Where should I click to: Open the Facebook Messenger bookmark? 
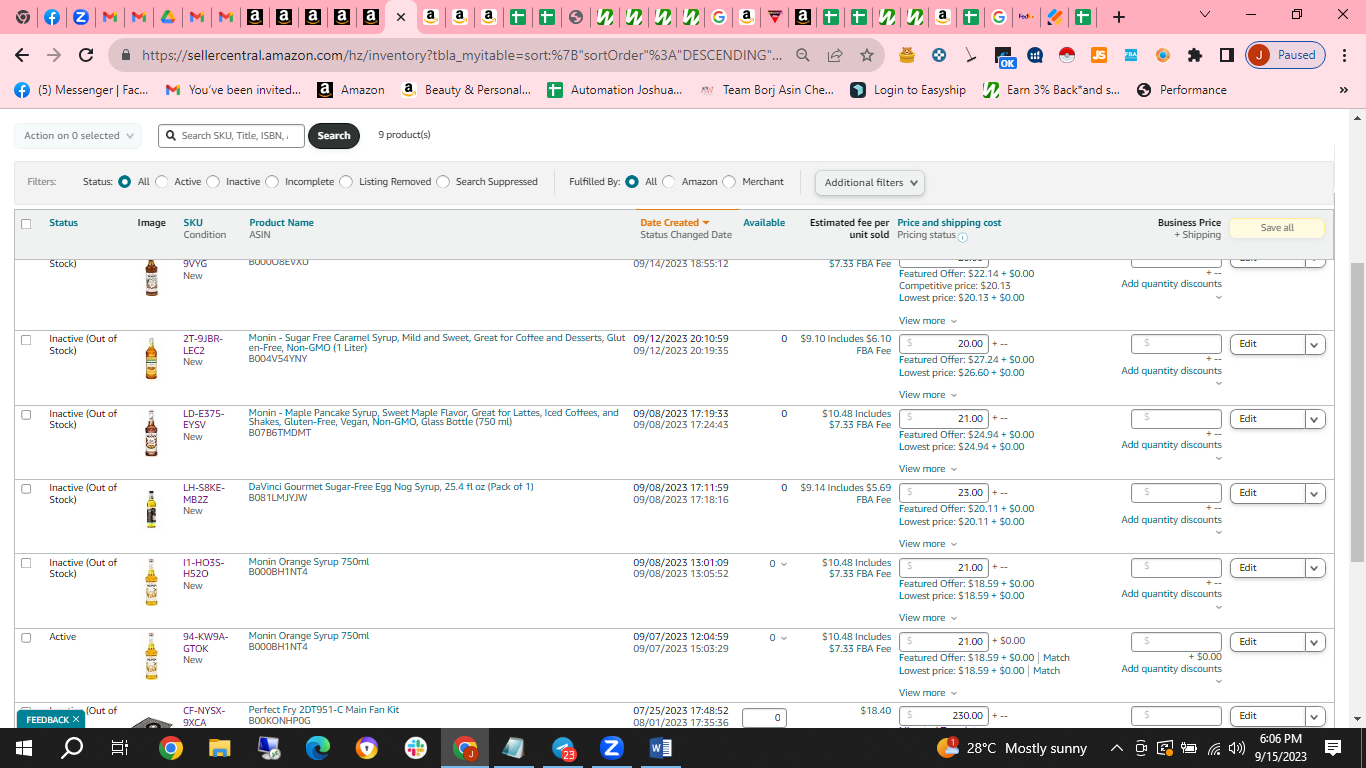80,90
